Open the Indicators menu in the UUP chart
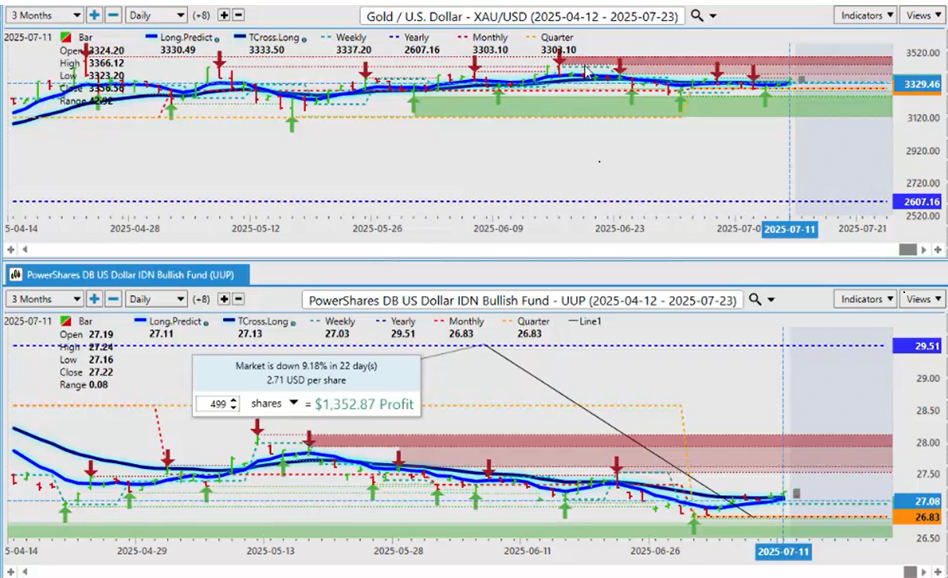Image resolution: width=948 pixels, height=578 pixels. pyautogui.click(x=865, y=299)
